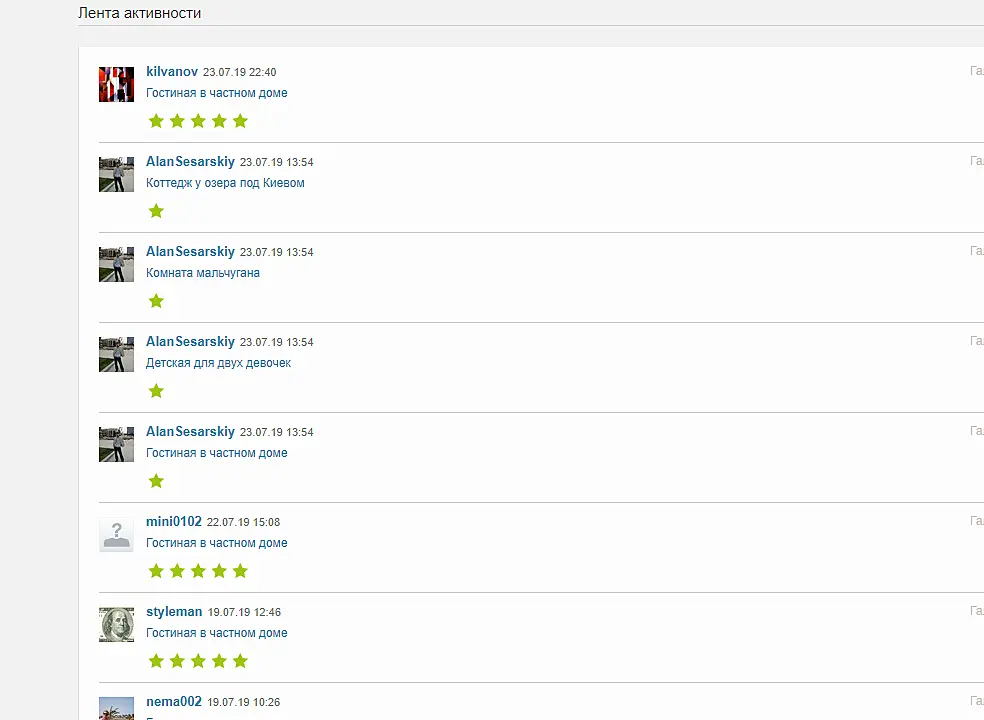984x720 pixels.
Task: Click third star in mini0102's rating
Action: (198, 571)
